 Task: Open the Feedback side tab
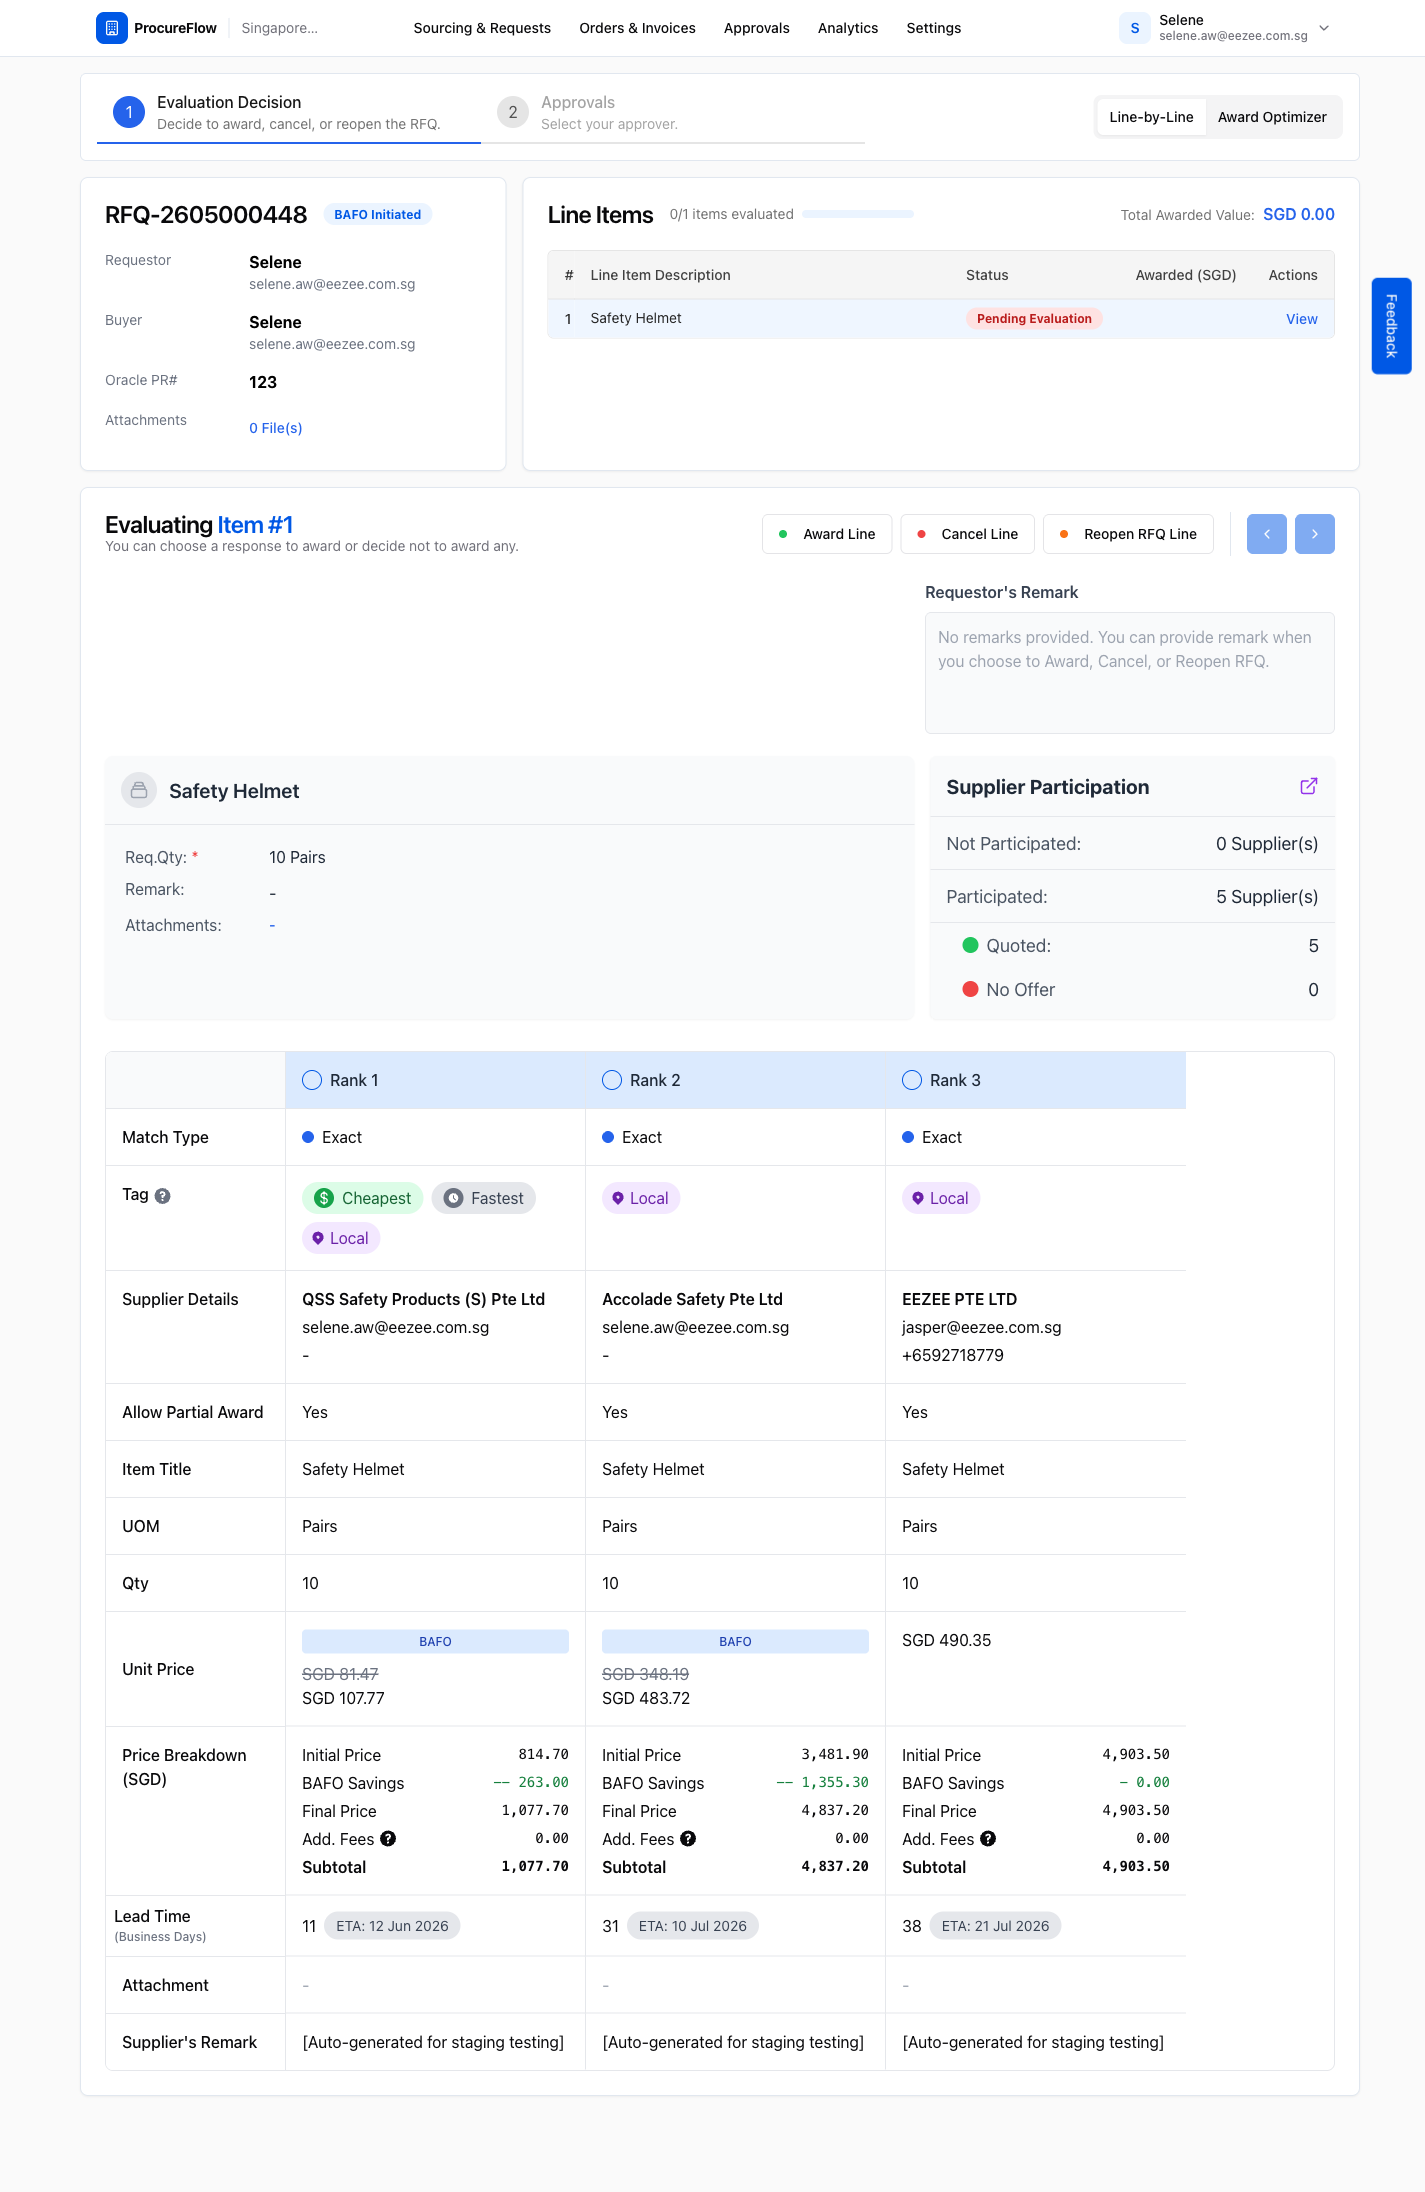(x=1391, y=326)
